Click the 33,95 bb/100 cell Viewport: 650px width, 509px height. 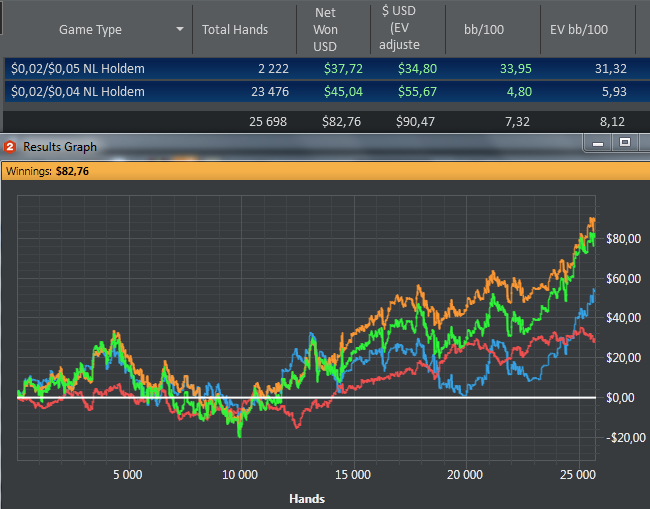(x=516, y=68)
